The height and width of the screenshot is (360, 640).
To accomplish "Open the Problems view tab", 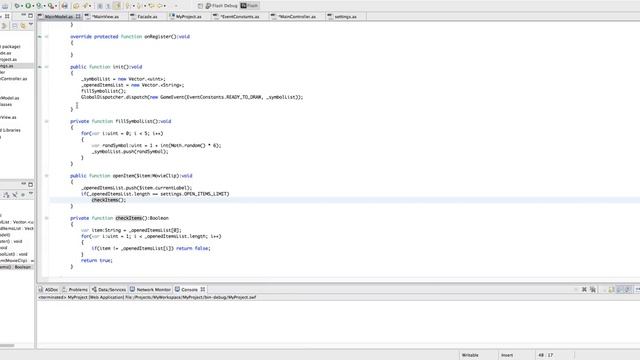I will point(75,289).
